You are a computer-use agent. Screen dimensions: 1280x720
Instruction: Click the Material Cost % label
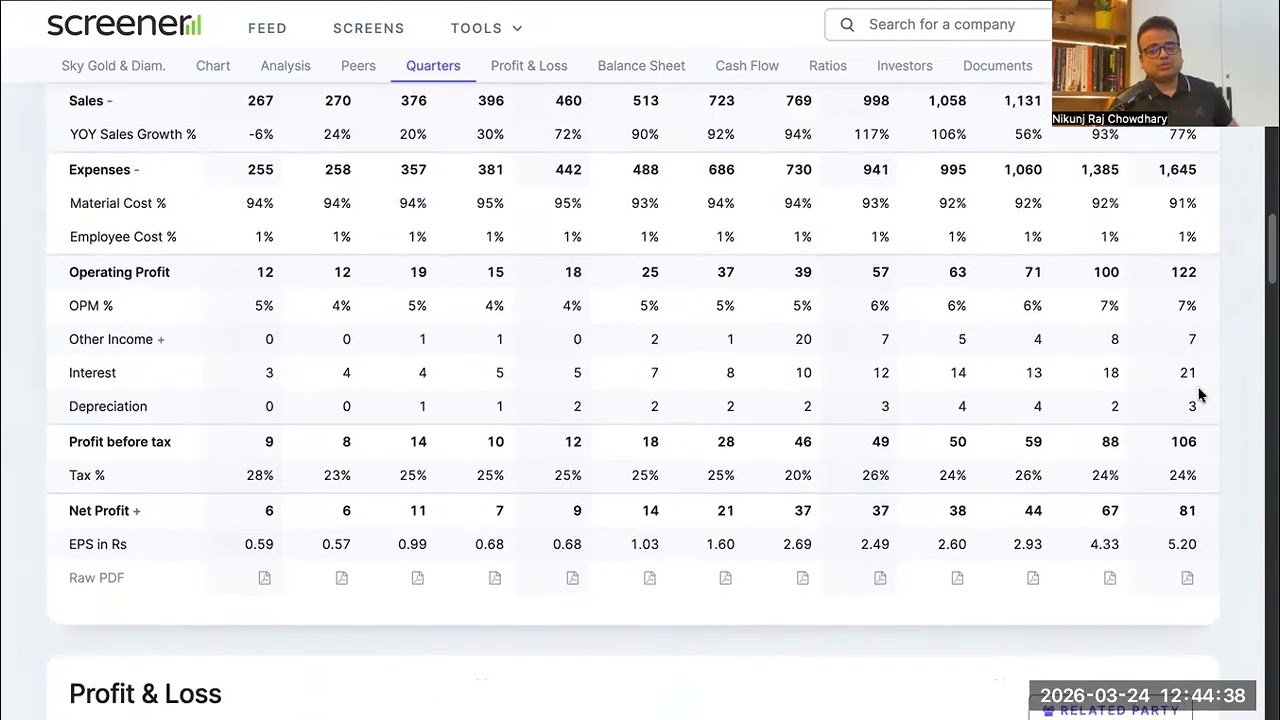118,203
